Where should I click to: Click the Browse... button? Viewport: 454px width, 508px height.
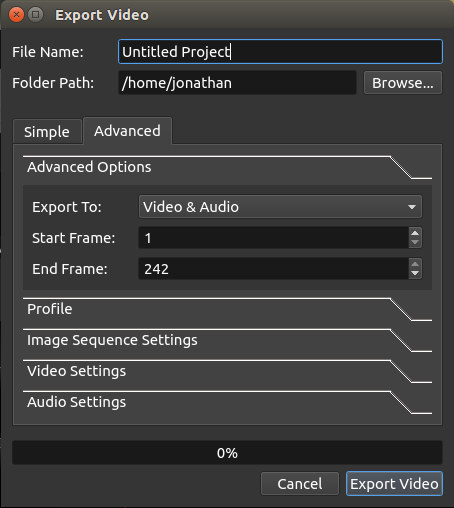(403, 83)
